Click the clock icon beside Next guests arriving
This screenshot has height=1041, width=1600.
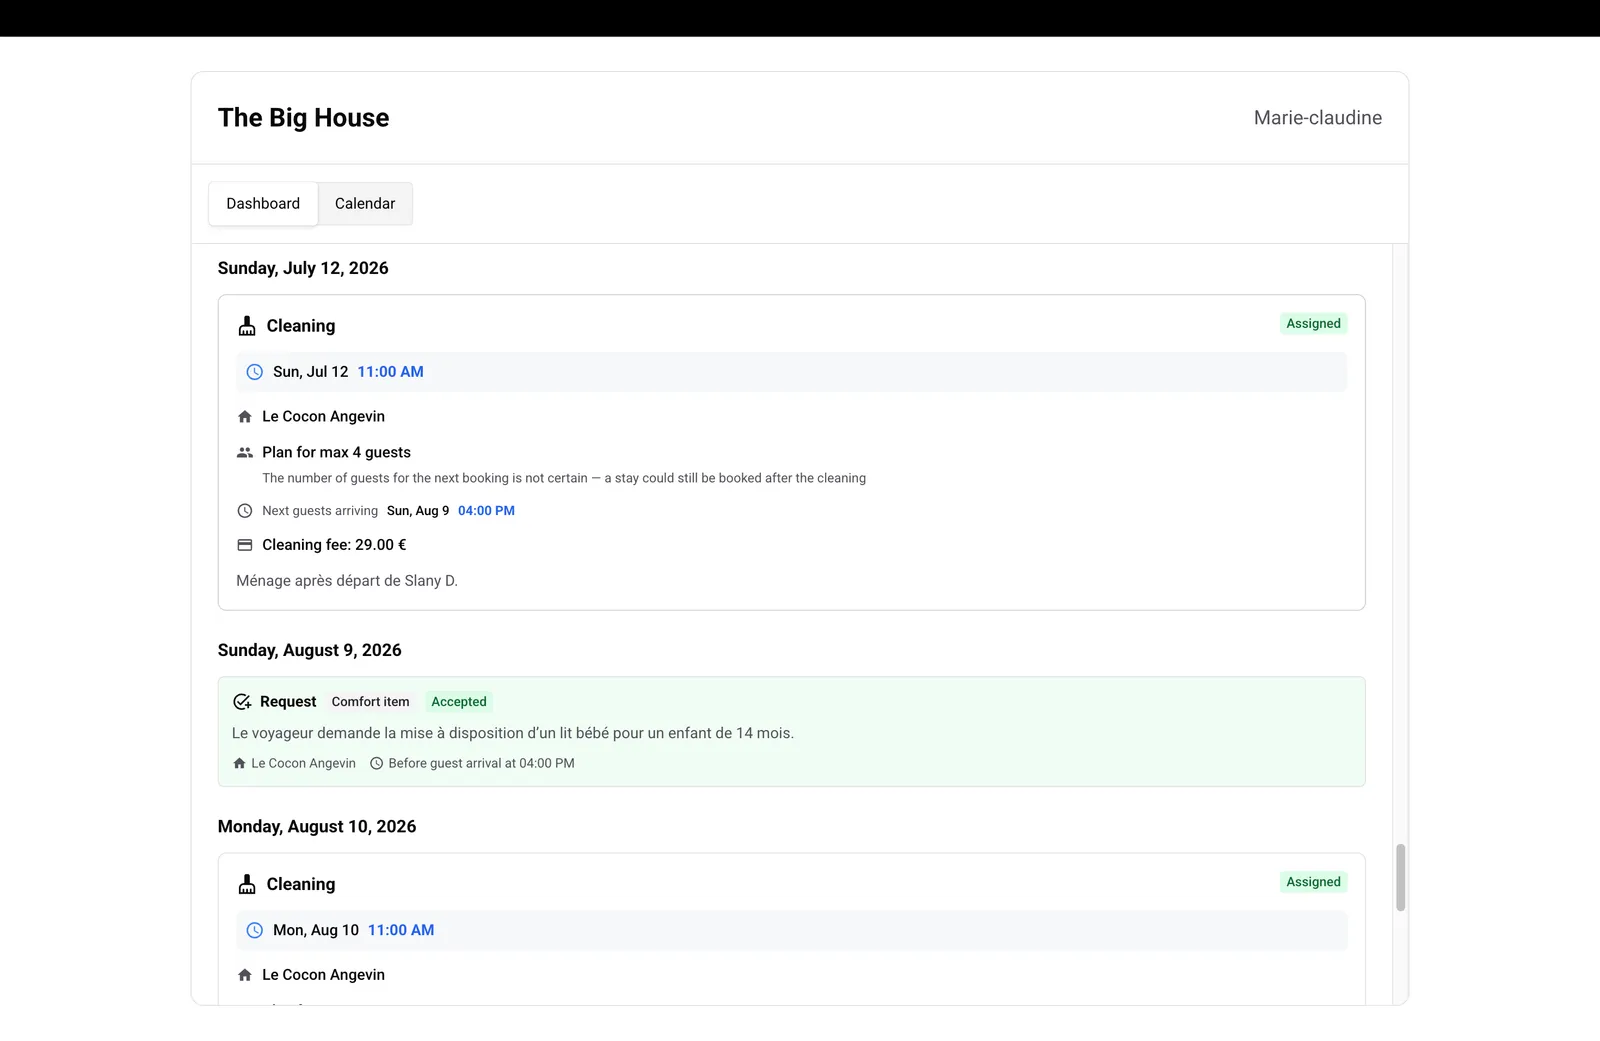(x=245, y=511)
